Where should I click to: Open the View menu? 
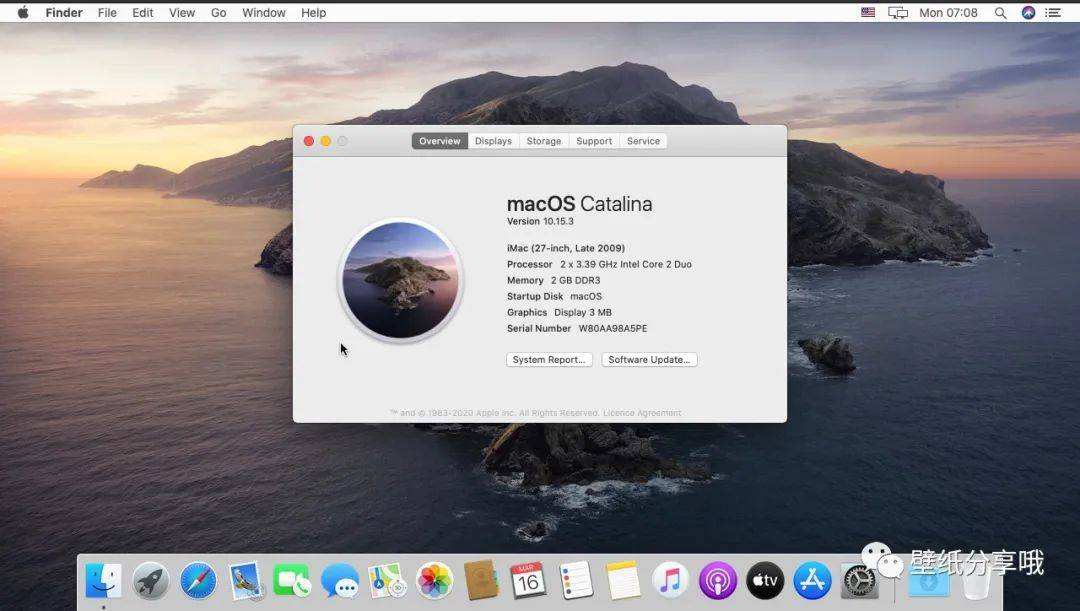(182, 12)
